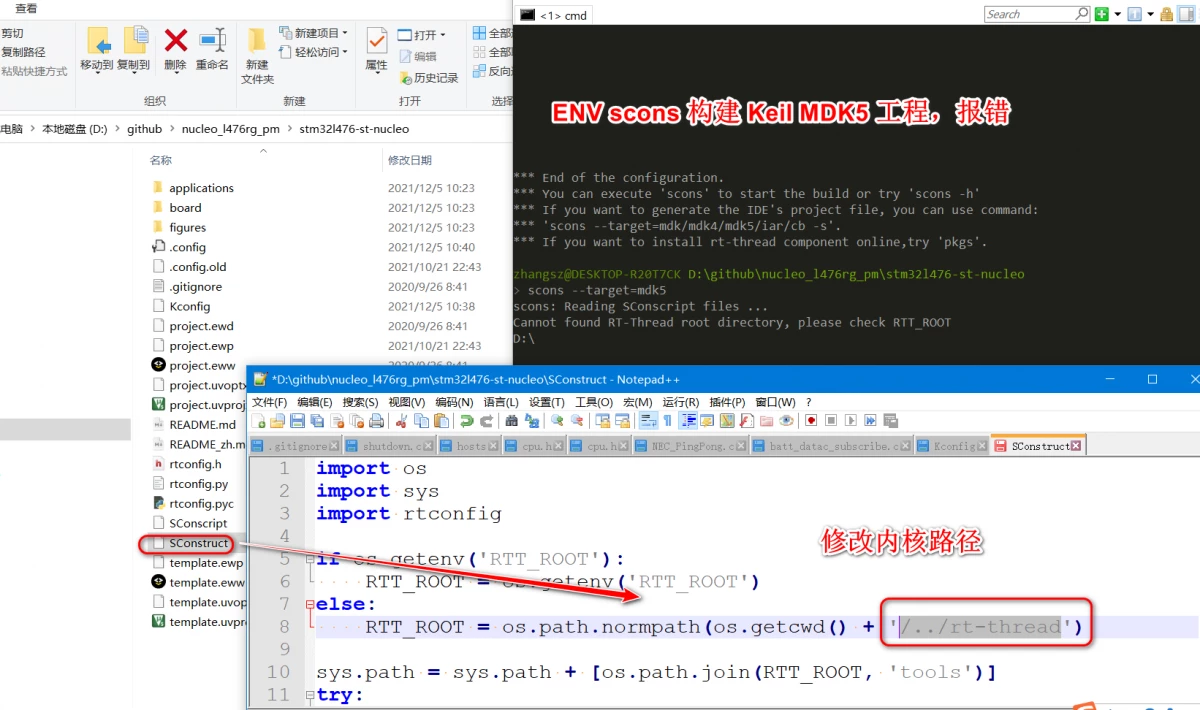
Task: Click 剪切 in Explorer ribbon
Action: pos(12,33)
